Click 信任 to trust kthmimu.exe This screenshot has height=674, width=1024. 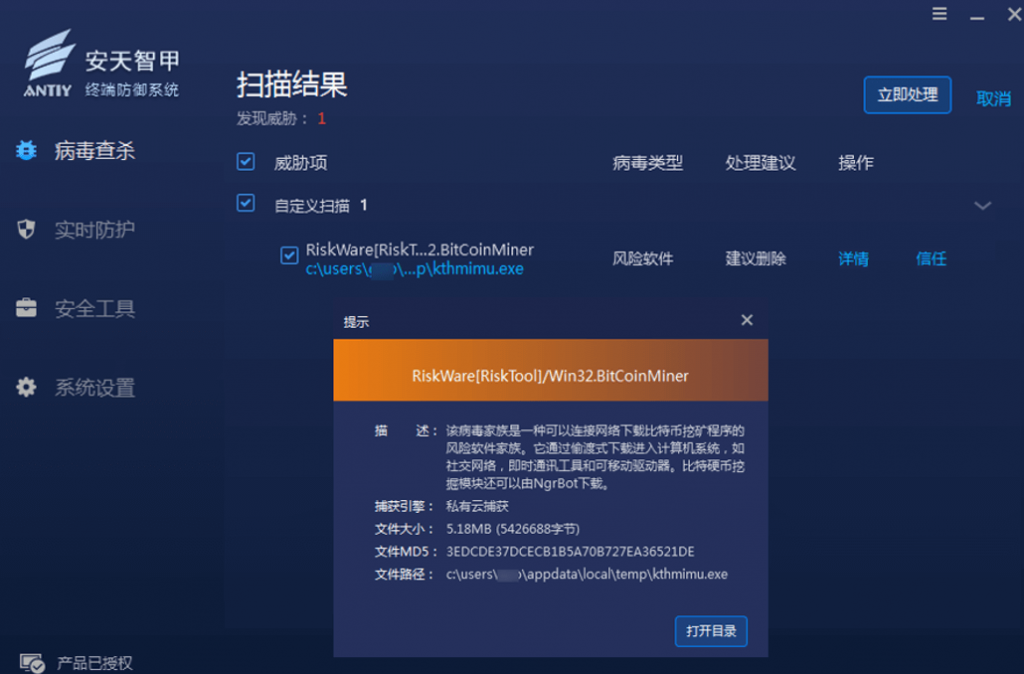coord(931,259)
